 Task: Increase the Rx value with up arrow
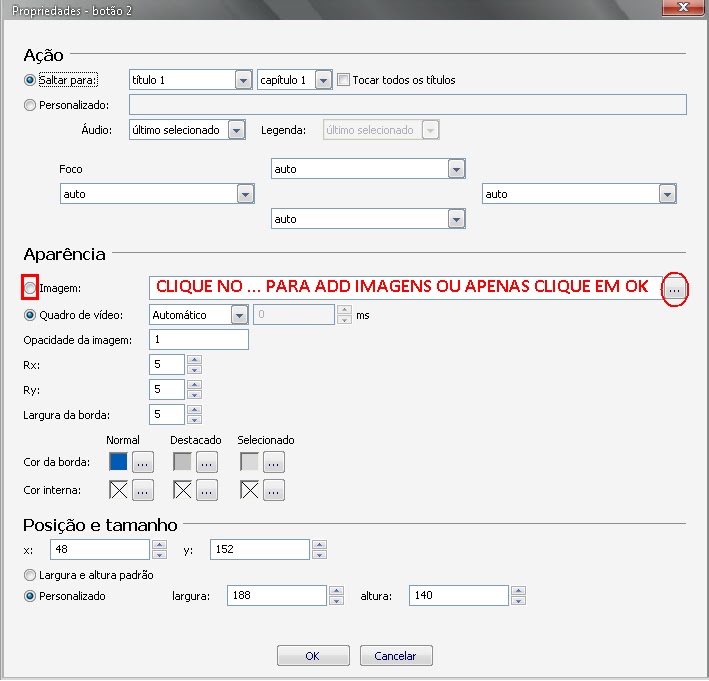194,359
